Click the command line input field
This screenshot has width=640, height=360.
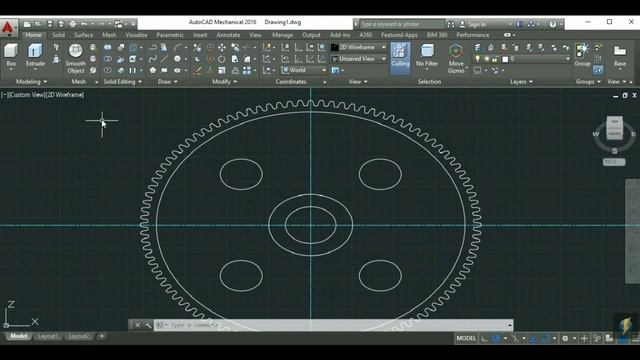(333, 325)
